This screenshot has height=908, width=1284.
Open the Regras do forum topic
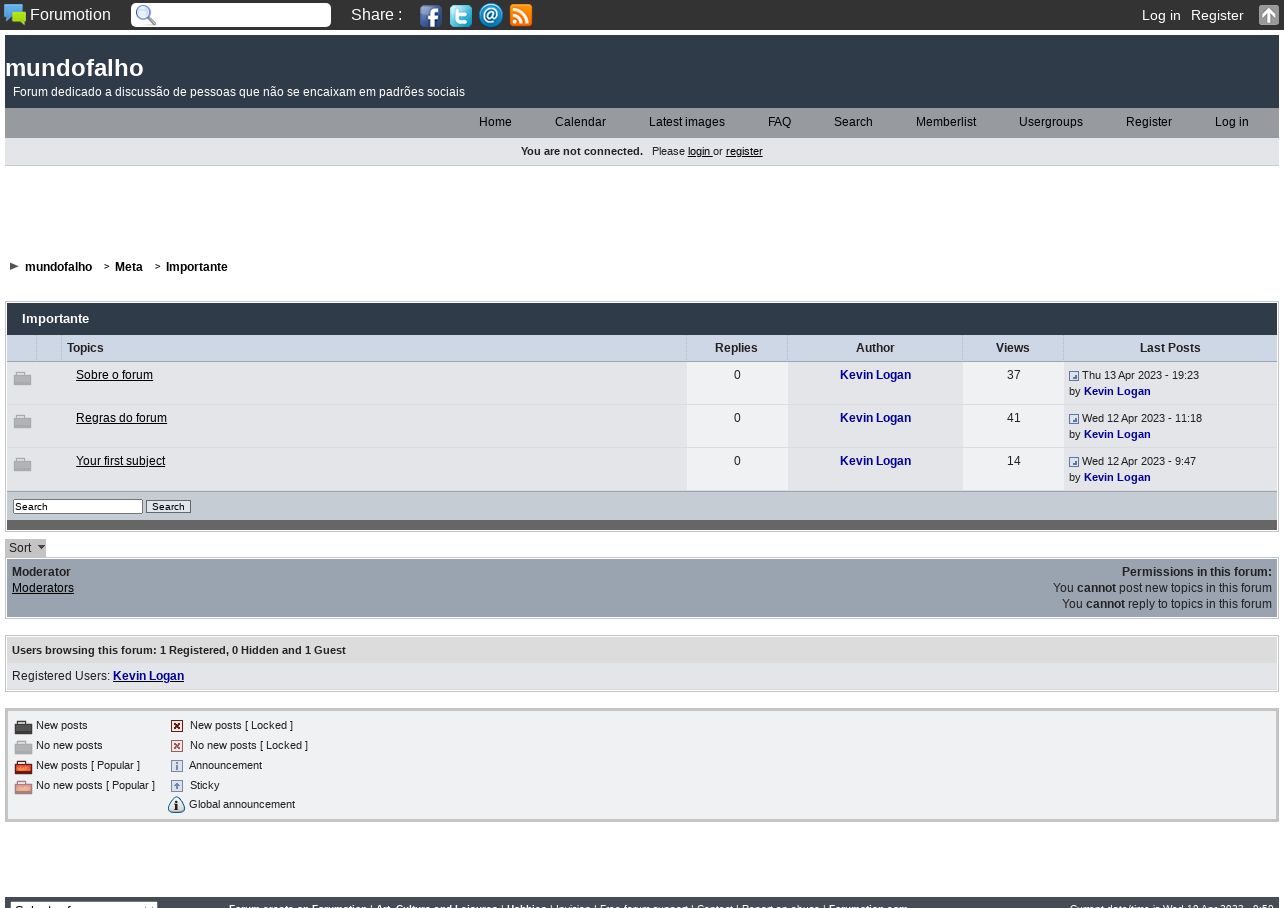coord(121,418)
